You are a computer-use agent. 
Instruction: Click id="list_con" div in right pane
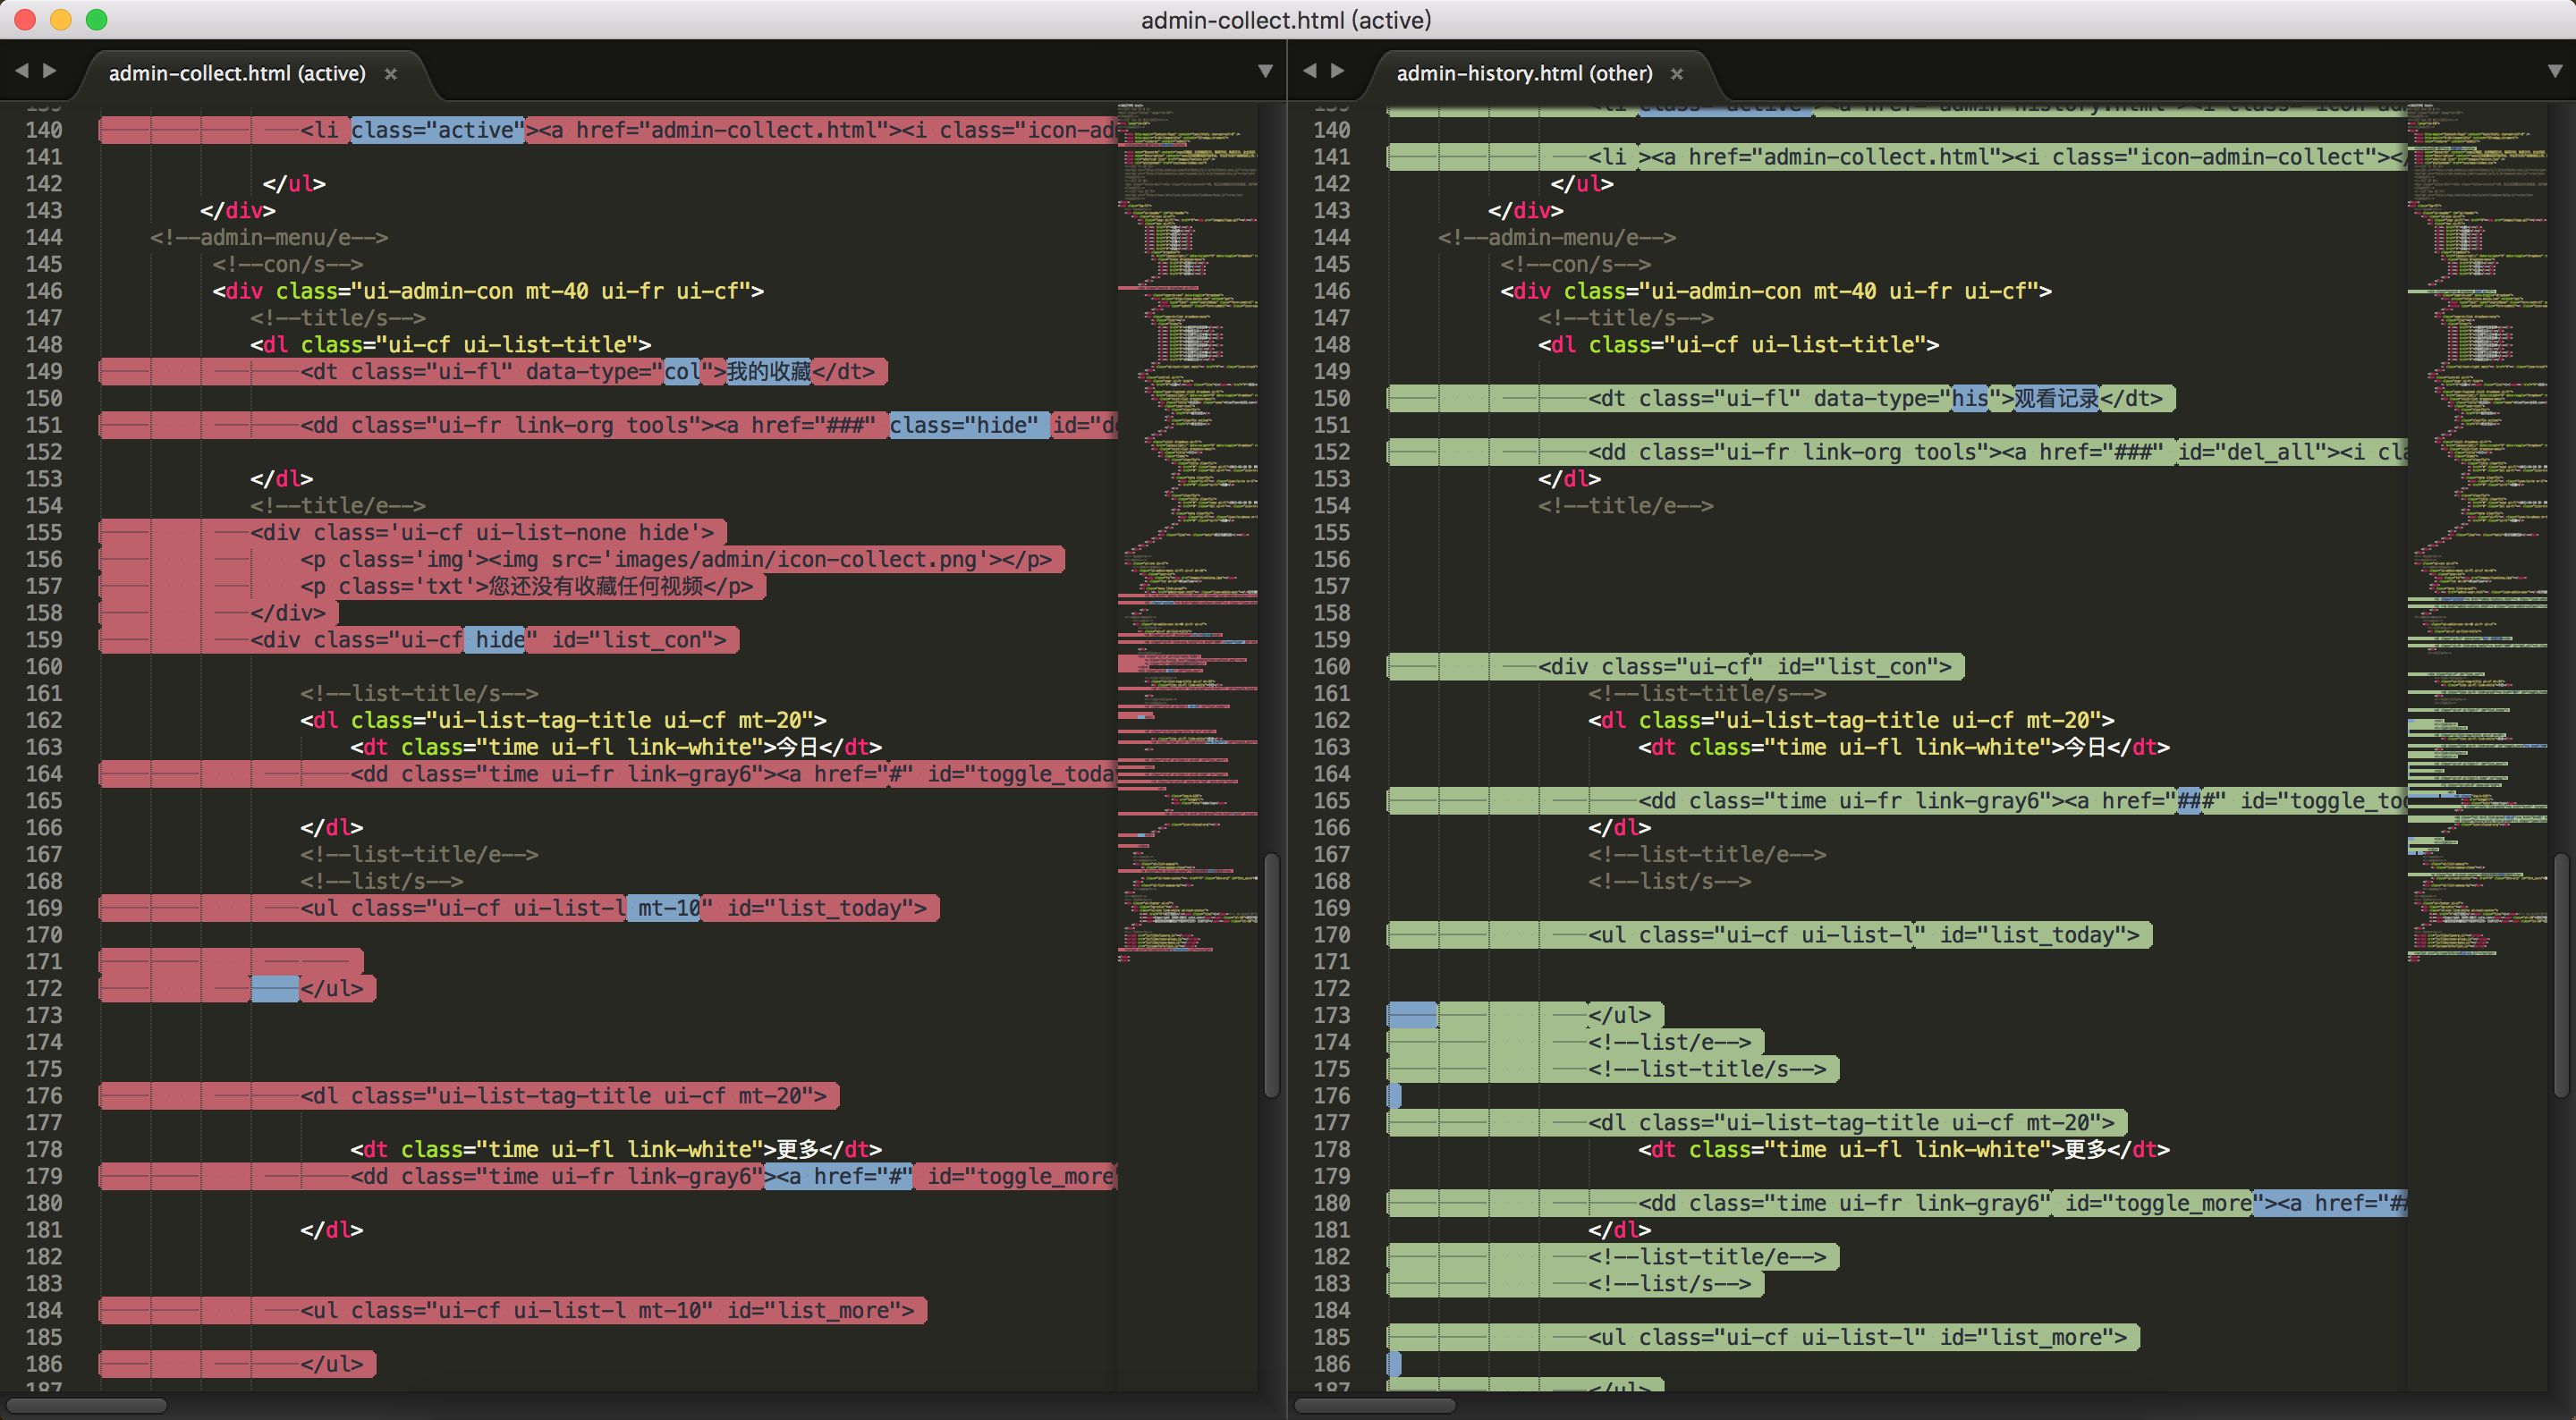coord(1744,667)
